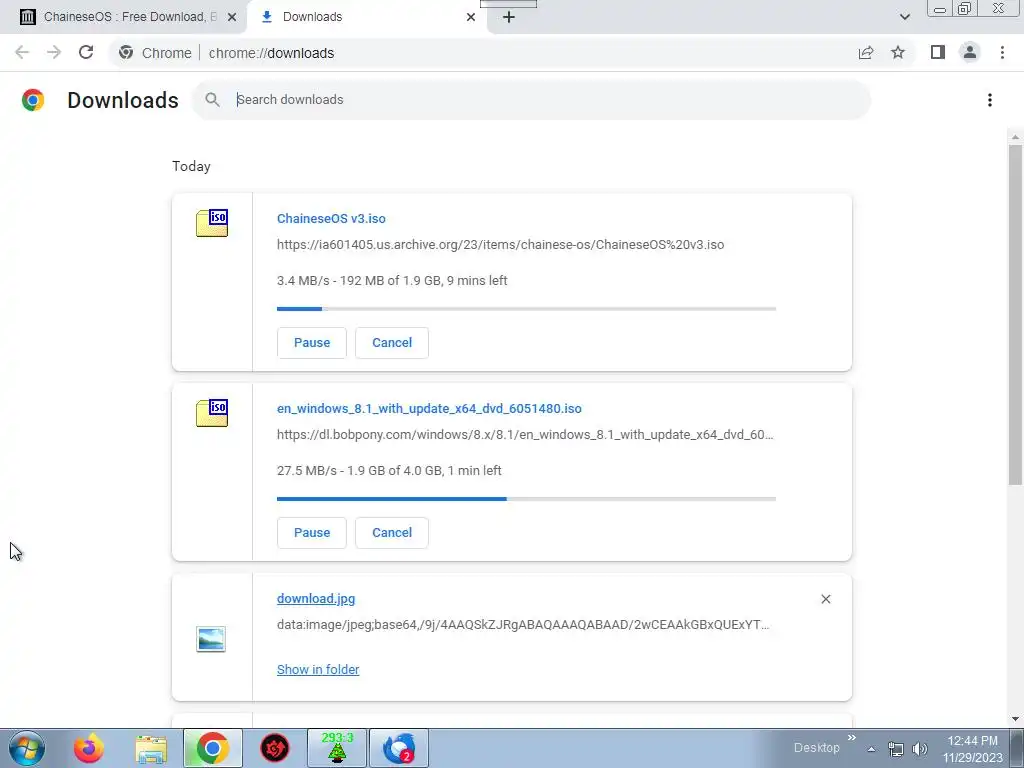
Task: Open Windows Explorer from the taskbar
Action: pyautogui.click(x=151, y=749)
